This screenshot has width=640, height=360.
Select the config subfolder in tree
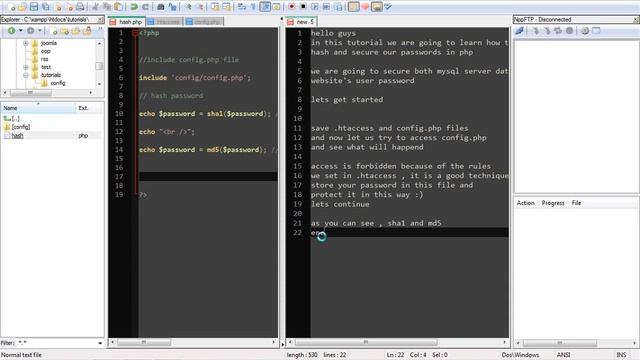pyautogui.click(x=58, y=83)
